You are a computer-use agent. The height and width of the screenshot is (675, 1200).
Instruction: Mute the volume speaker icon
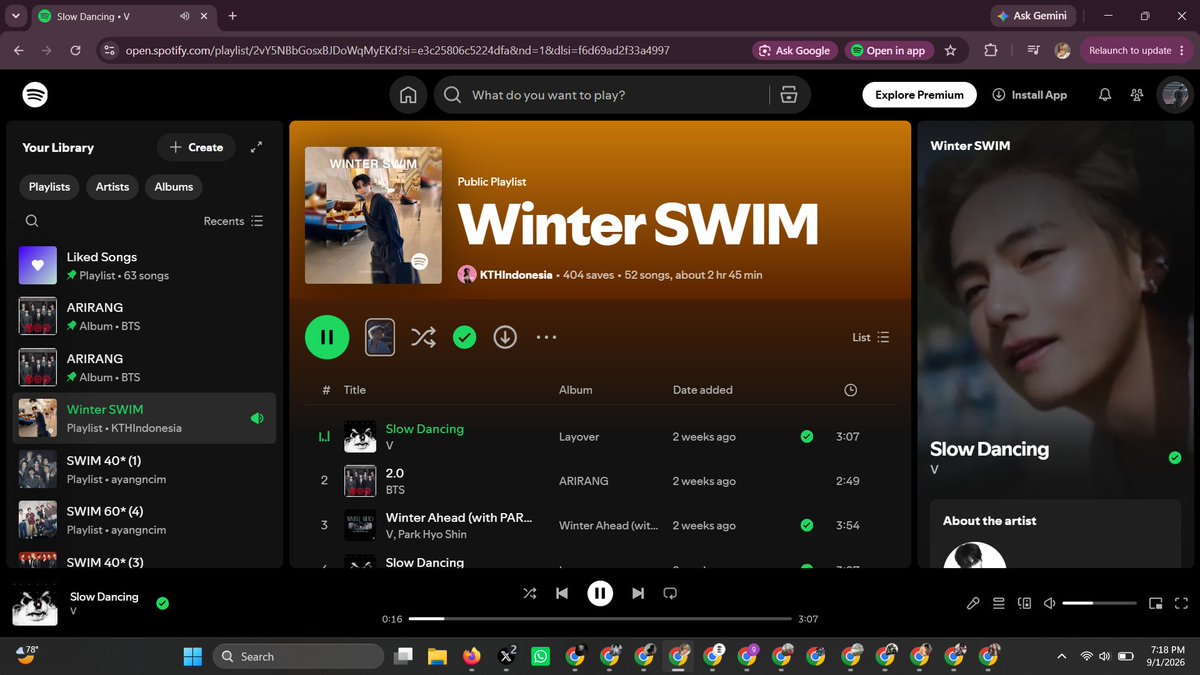click(1049, 603)
